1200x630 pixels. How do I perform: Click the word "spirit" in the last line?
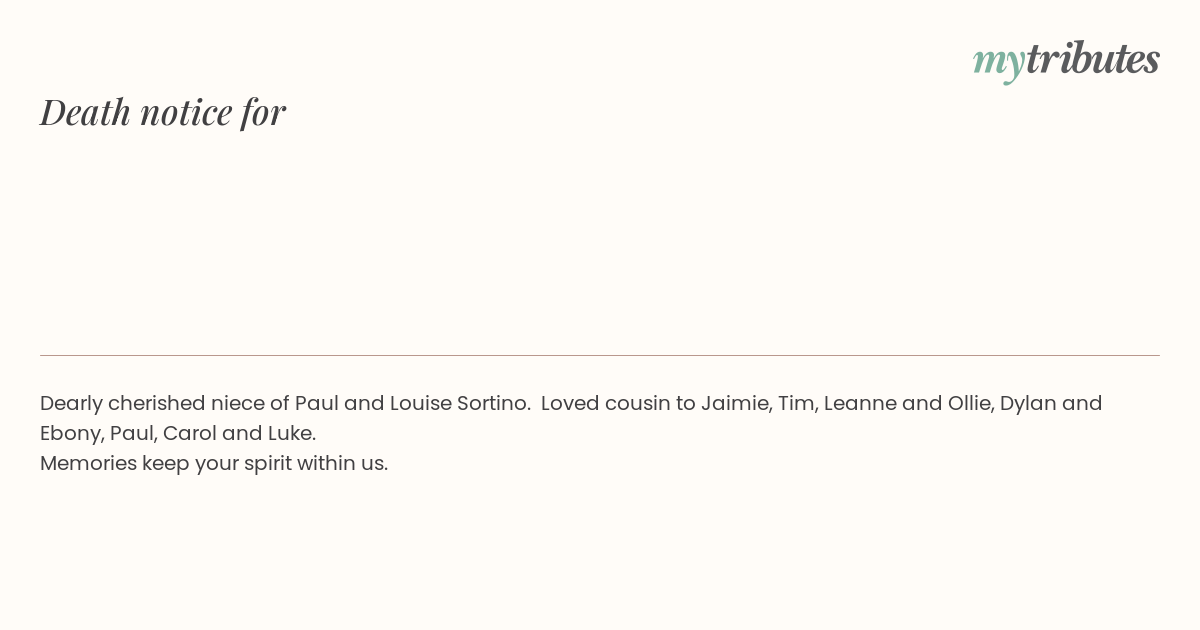pos(267,464)
